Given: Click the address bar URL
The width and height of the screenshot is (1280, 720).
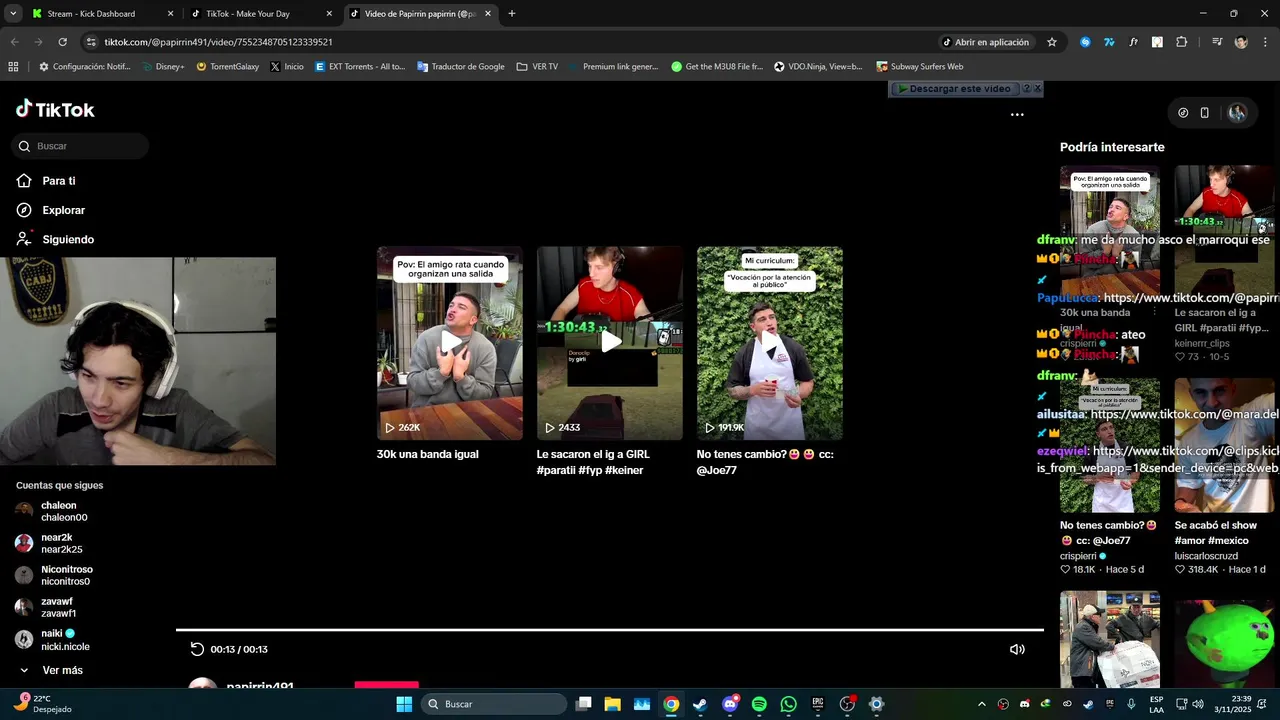Looking at the screenshot, I should tap(218, 42).
